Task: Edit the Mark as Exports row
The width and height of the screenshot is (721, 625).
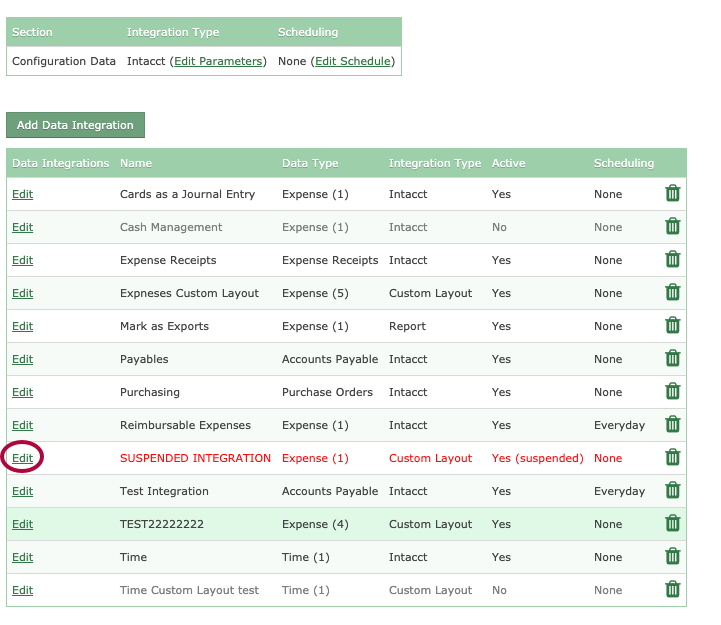Action: click(23, 326)
